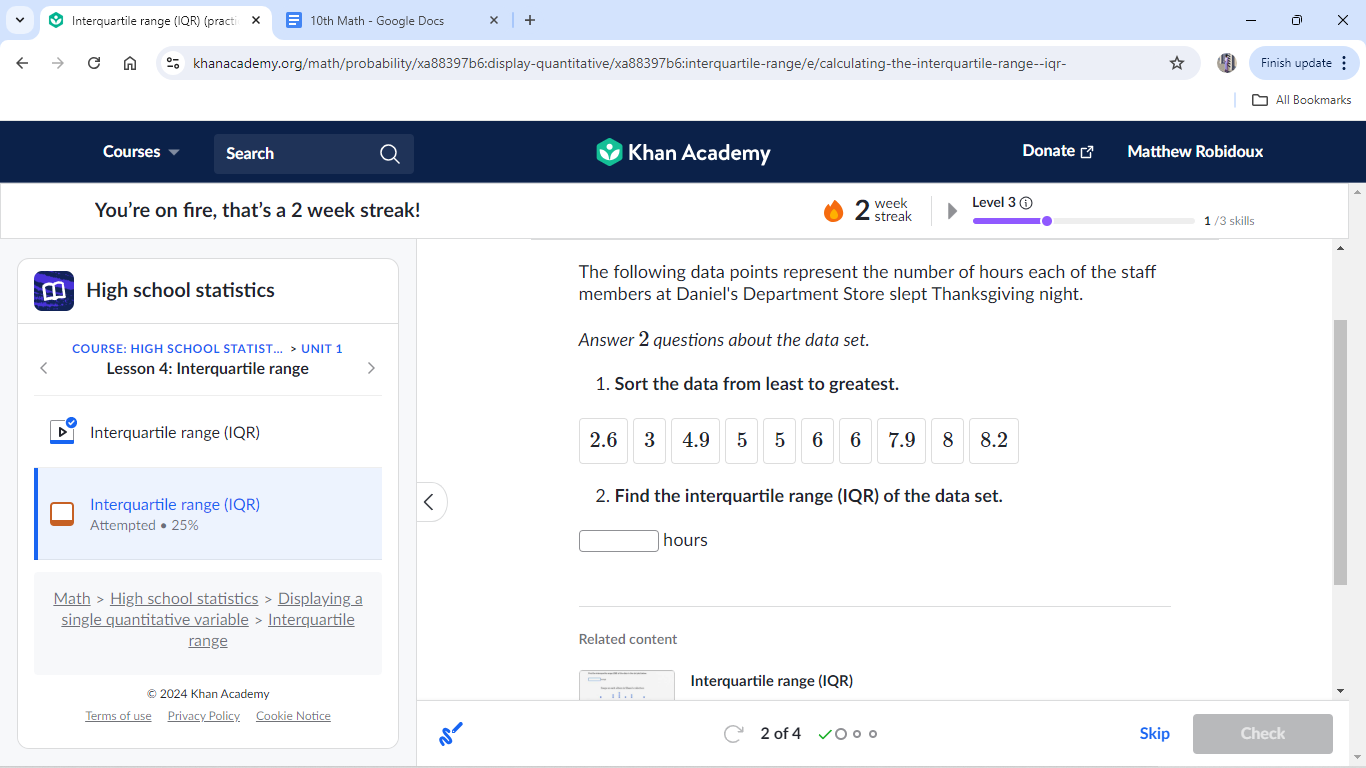The width and height of the screenshot is (1366, 768).
Task: Click the Check button
Action: coord(1263,734)
